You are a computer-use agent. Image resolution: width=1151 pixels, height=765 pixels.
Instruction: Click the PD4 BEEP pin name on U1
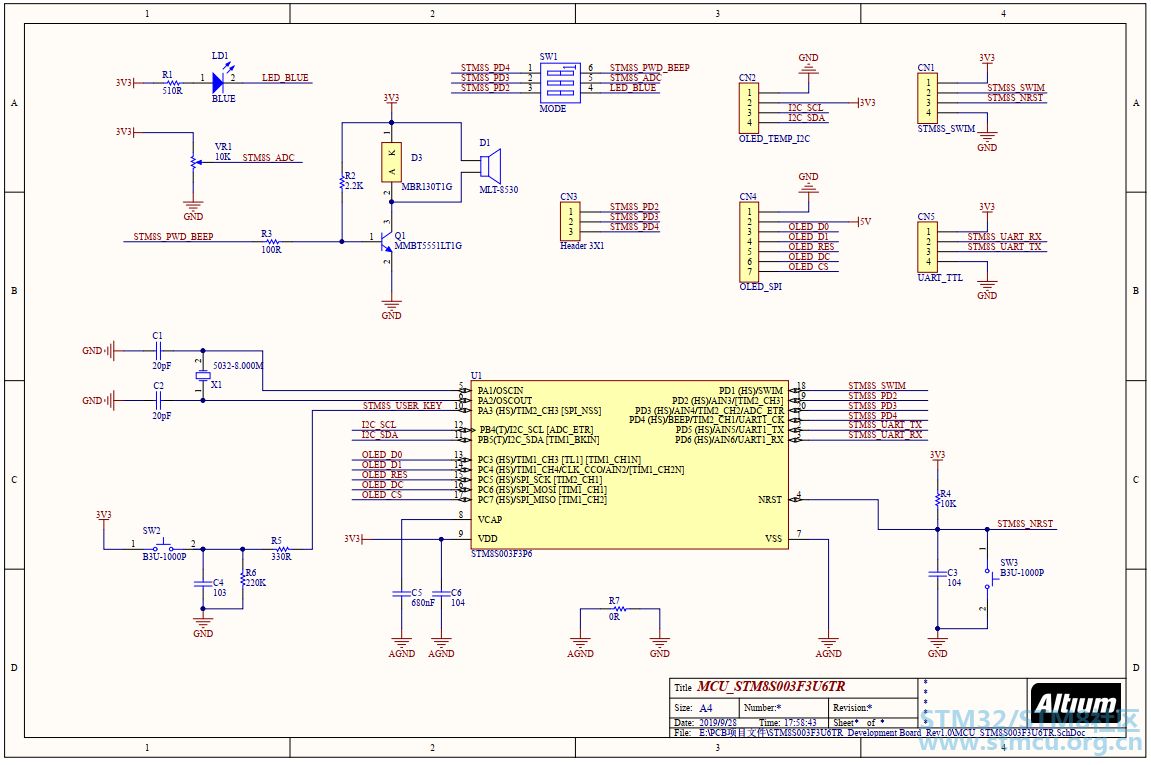click(706, 420)
